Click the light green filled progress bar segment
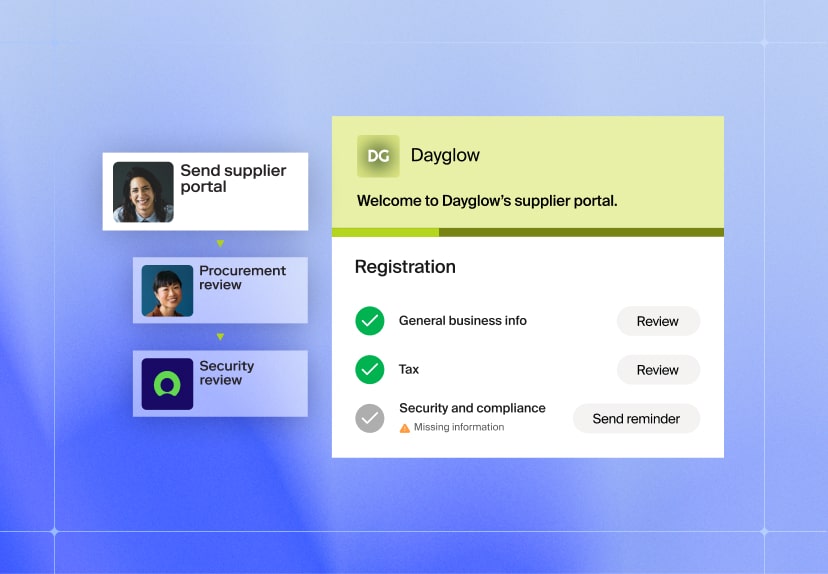Viewport: 828px width, 574px height. 385,232
